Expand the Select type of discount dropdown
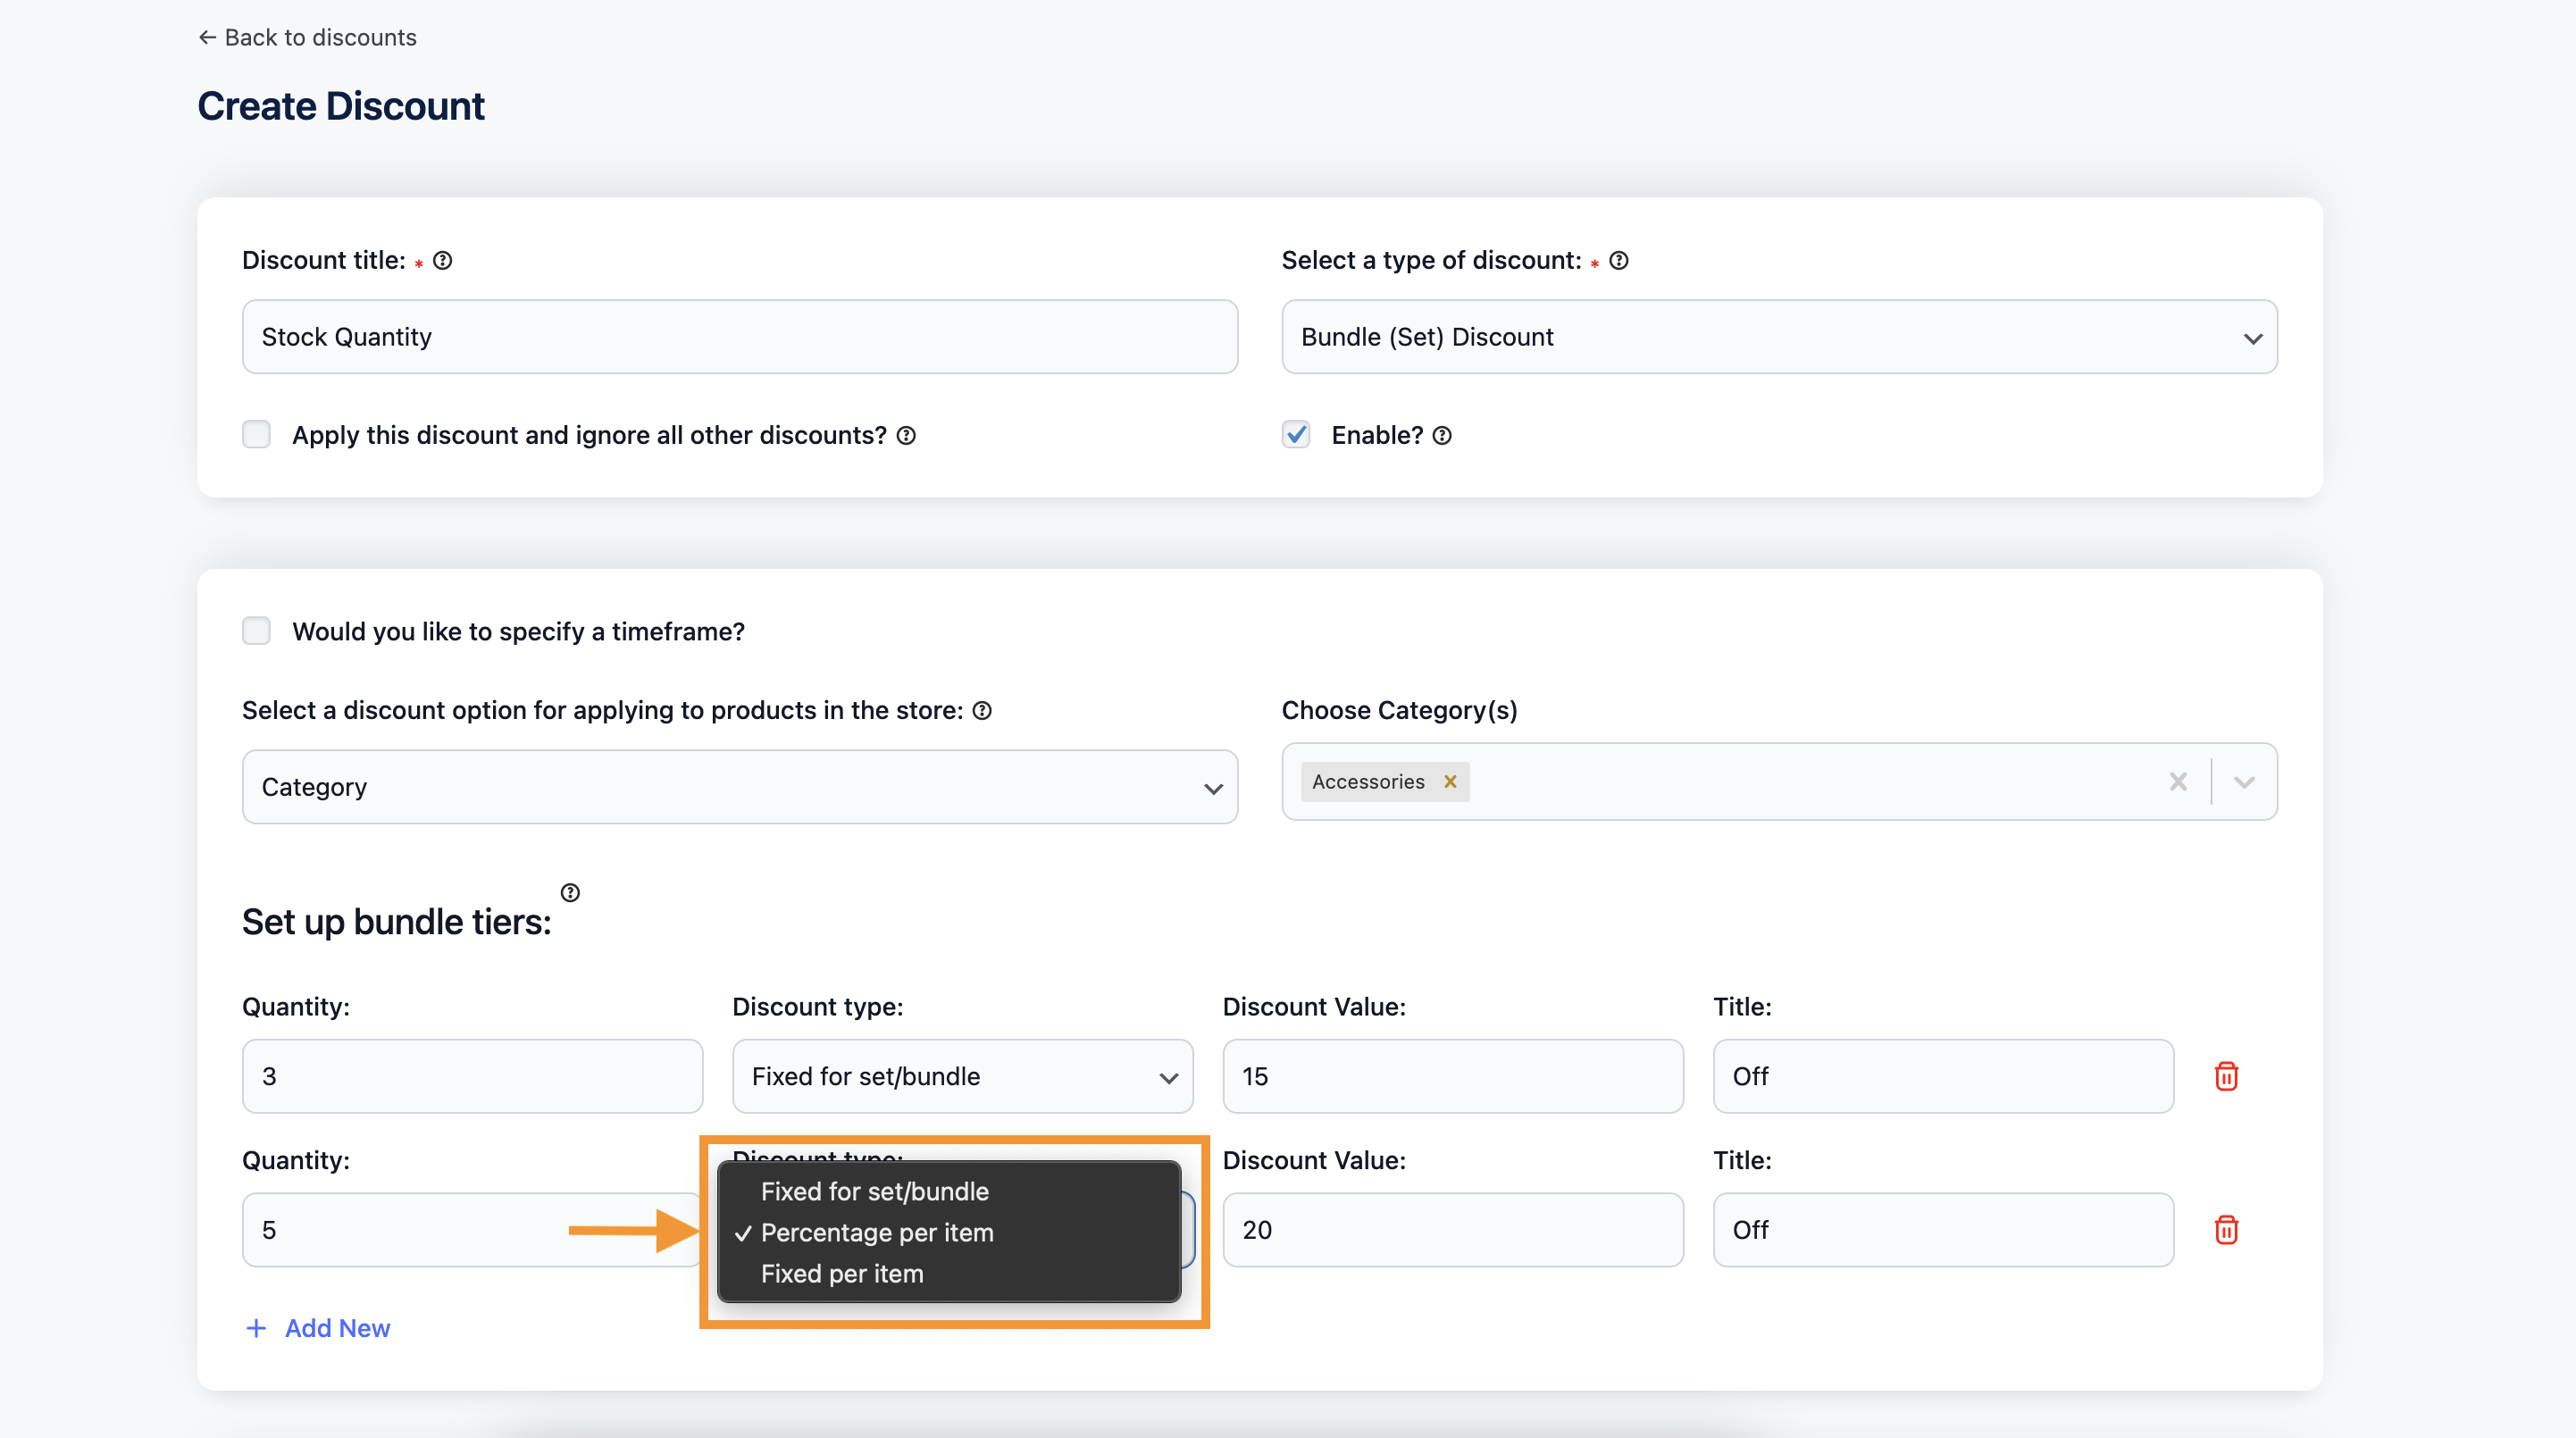The height and width of the screenshot is (1438, 2576). click(x=1780, y=336)
